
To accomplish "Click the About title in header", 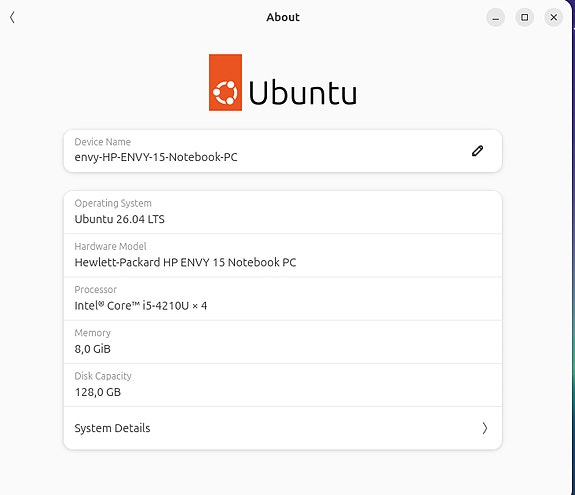I will tap(283, 17).
